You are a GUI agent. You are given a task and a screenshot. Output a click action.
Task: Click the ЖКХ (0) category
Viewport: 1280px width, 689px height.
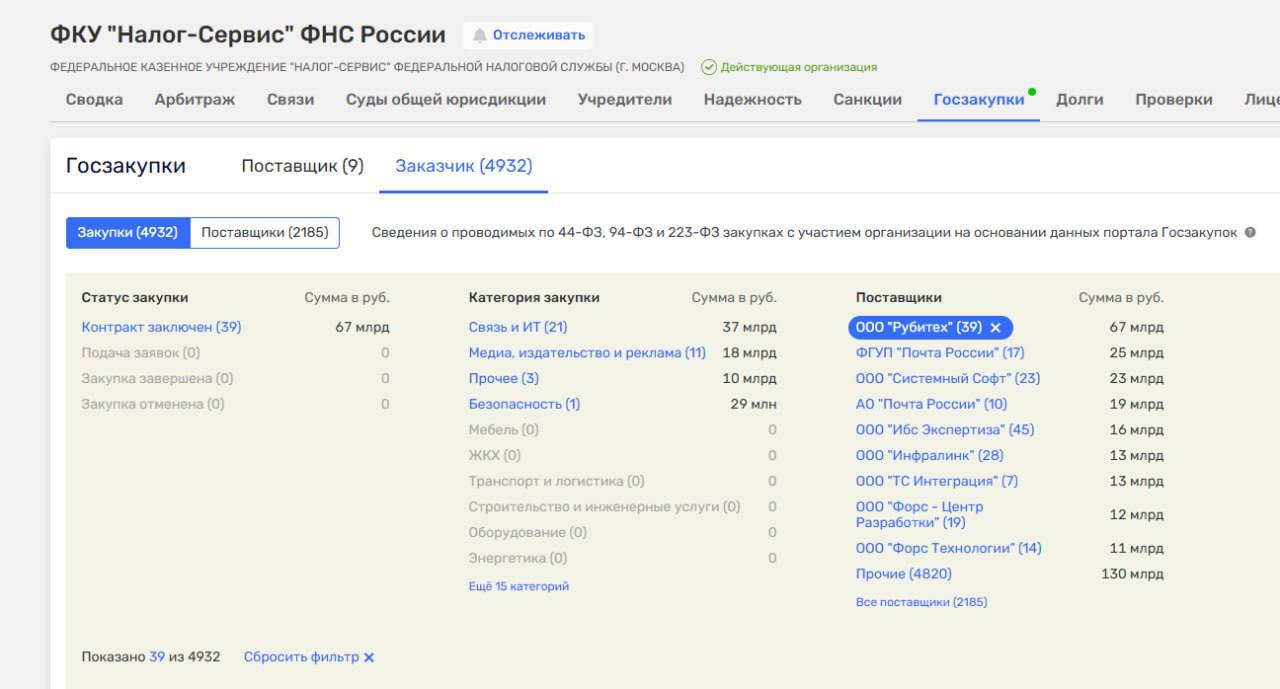pyautogui.click(x=495, y=455)
